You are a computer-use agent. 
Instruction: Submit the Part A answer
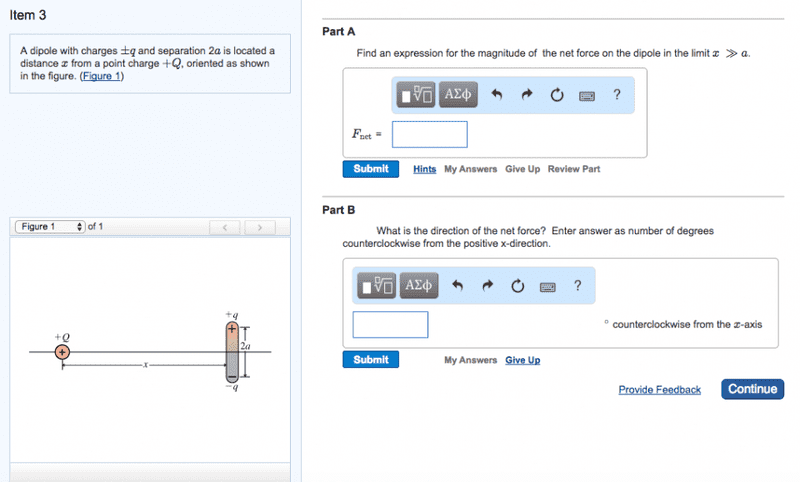pos(371,169)
